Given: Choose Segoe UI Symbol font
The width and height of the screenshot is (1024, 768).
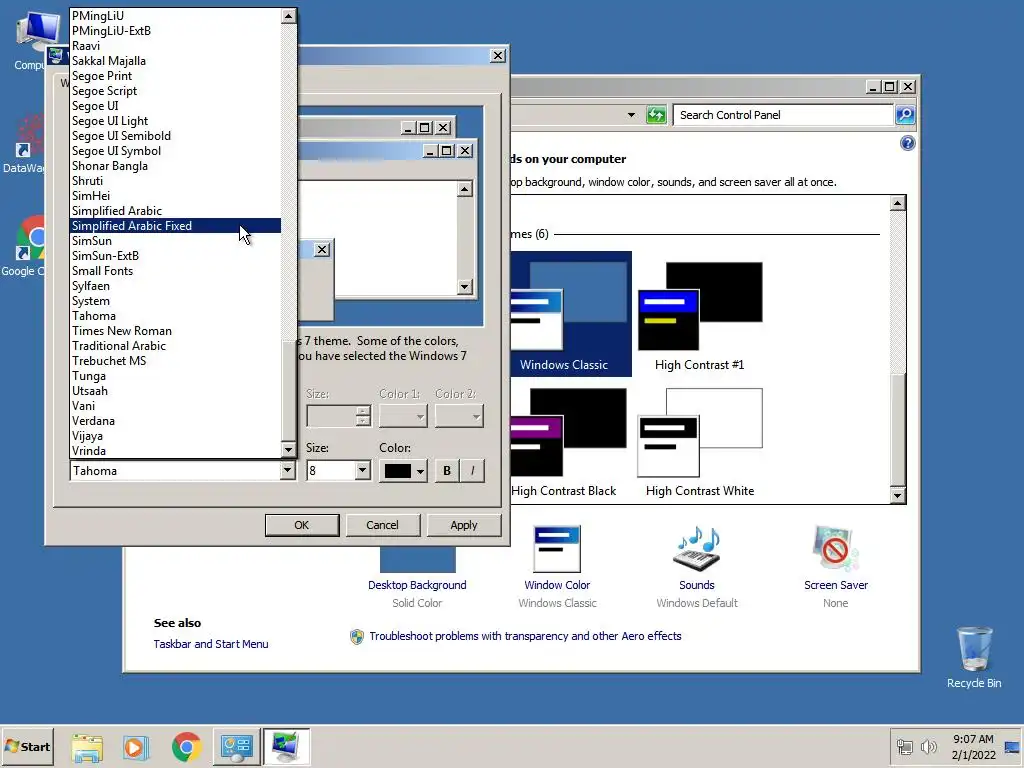Looking at the screenshot, I should [x=175, y=151].
